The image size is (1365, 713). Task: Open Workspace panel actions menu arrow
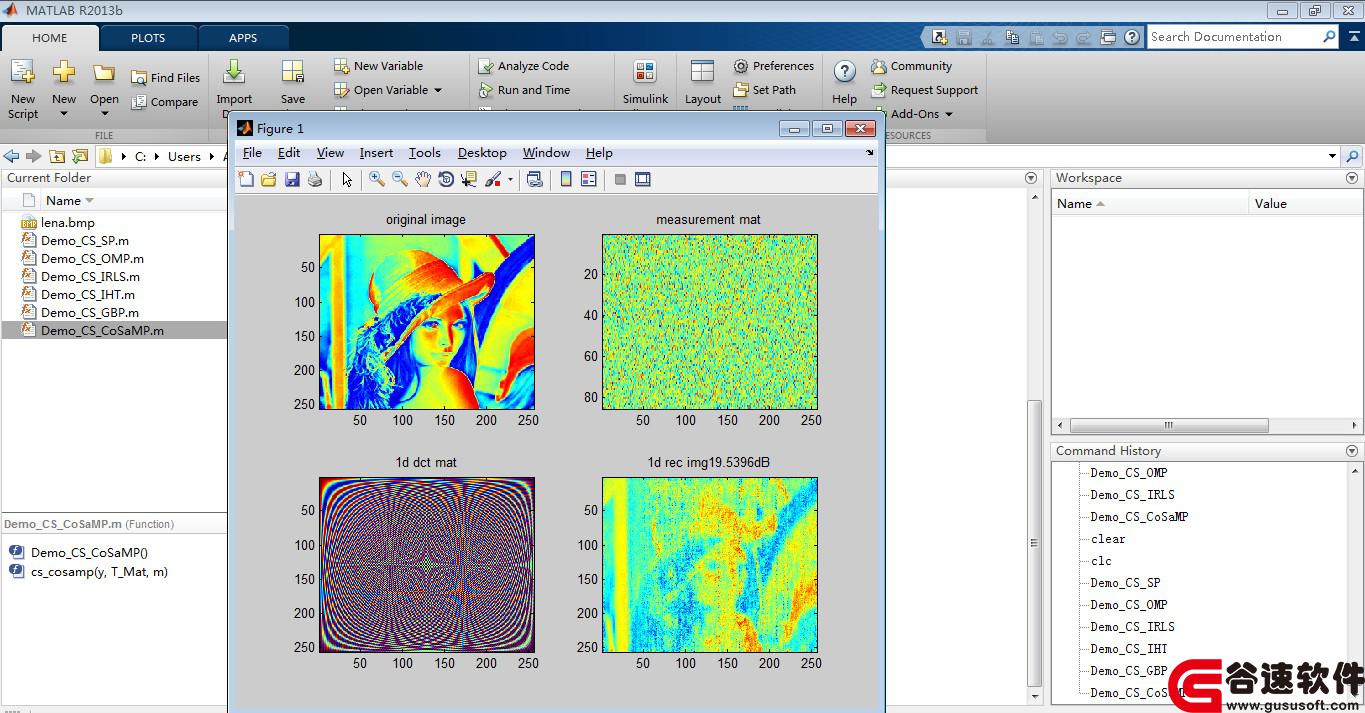(1352, 178)
